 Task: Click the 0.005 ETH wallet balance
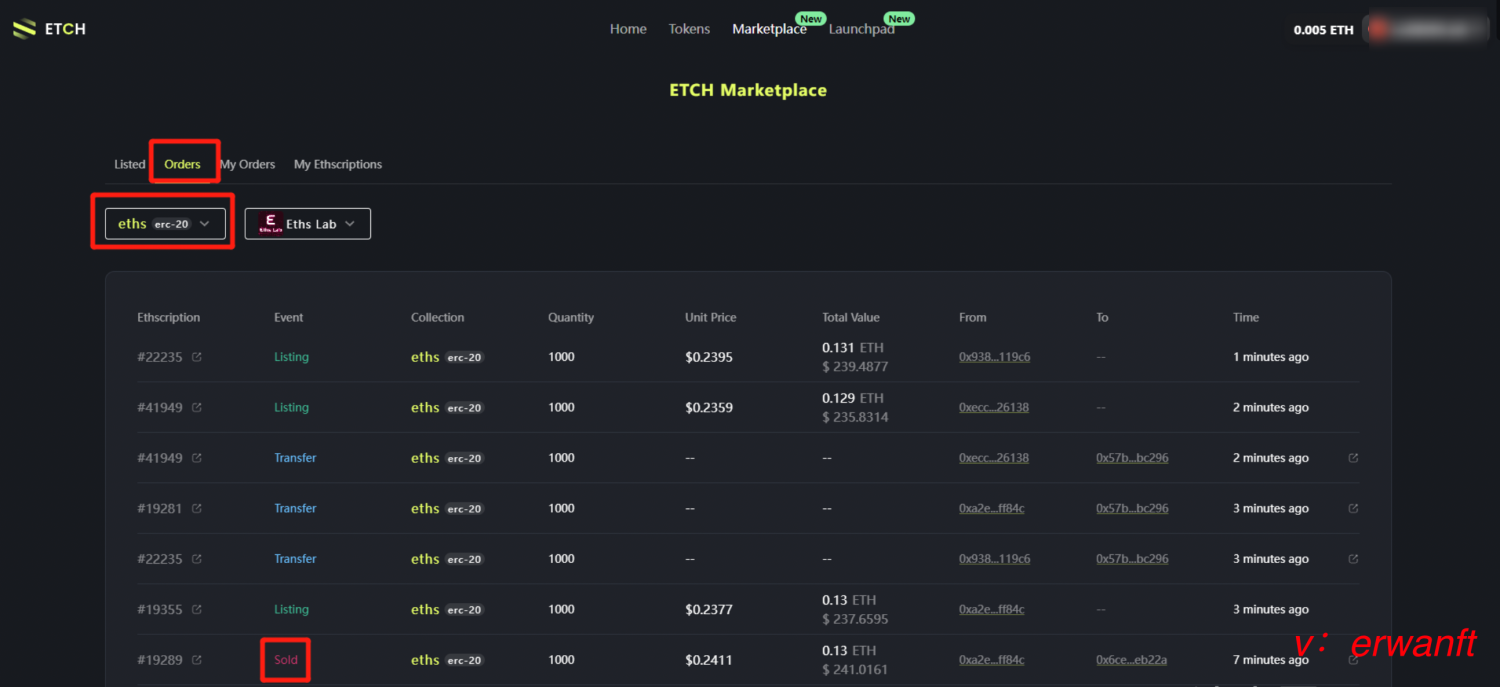[1323, 30]
